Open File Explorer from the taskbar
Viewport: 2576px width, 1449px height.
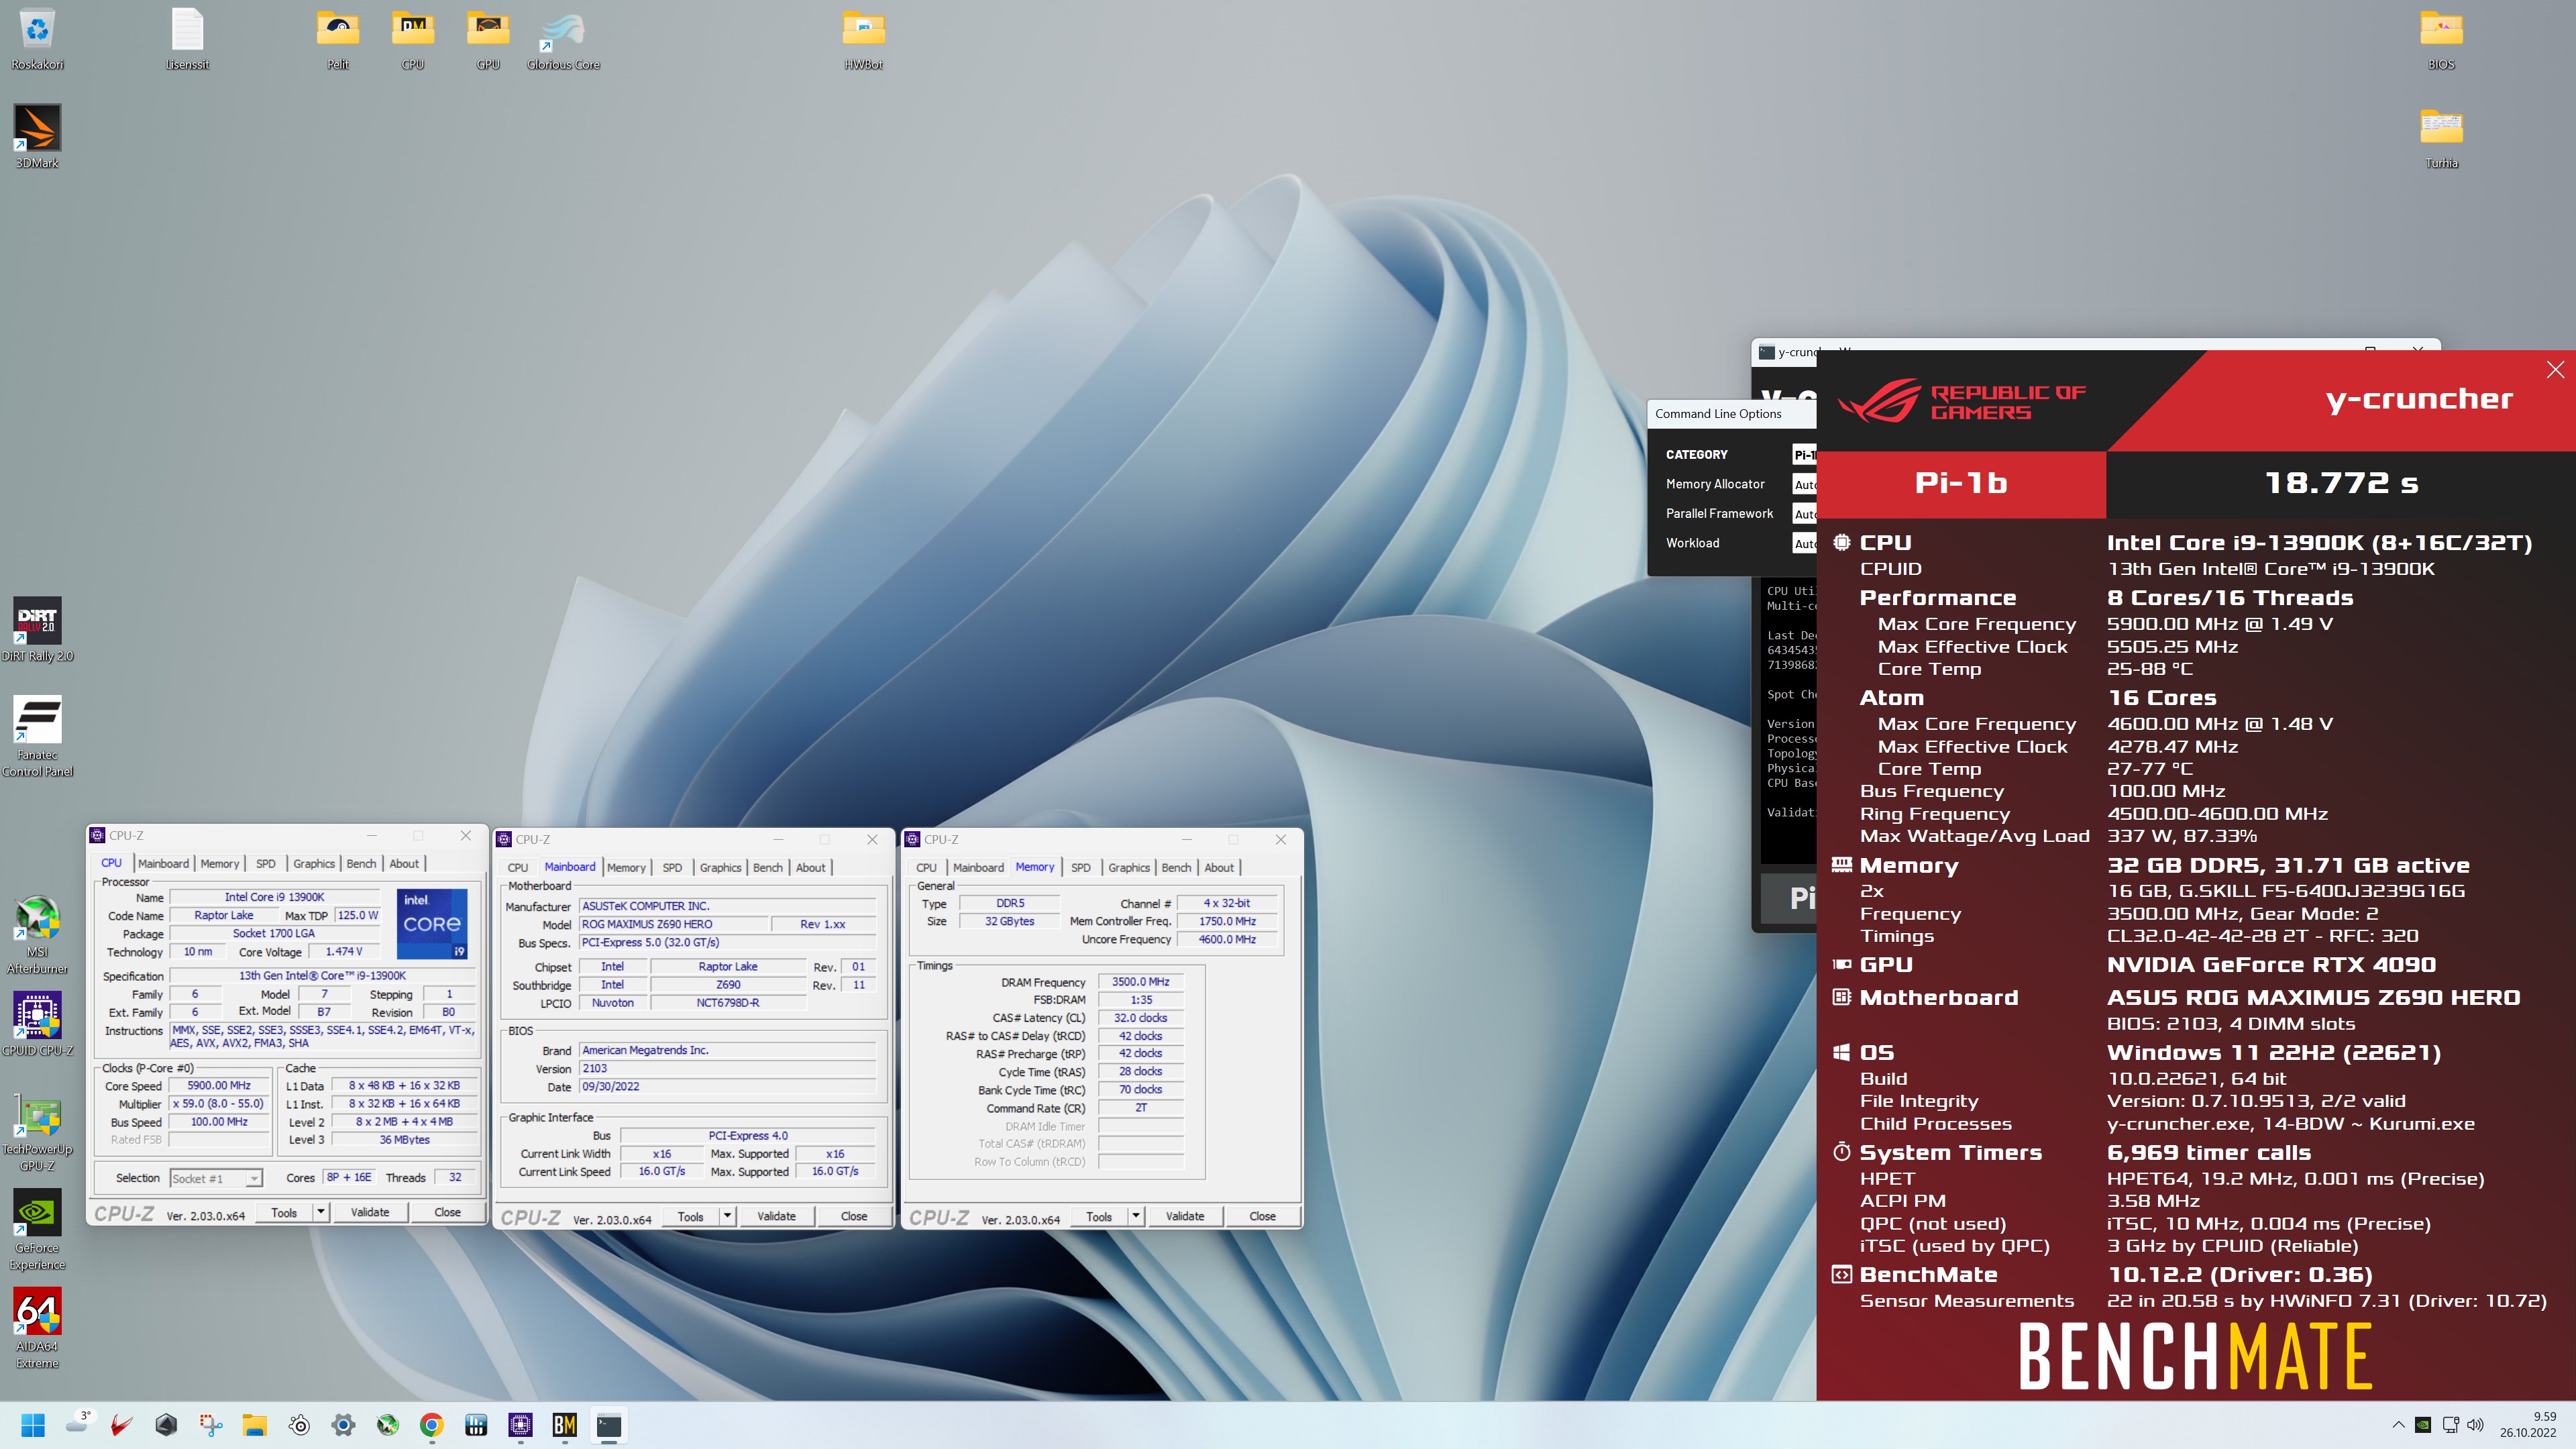pyautogui.click(x=254, y=1425)
